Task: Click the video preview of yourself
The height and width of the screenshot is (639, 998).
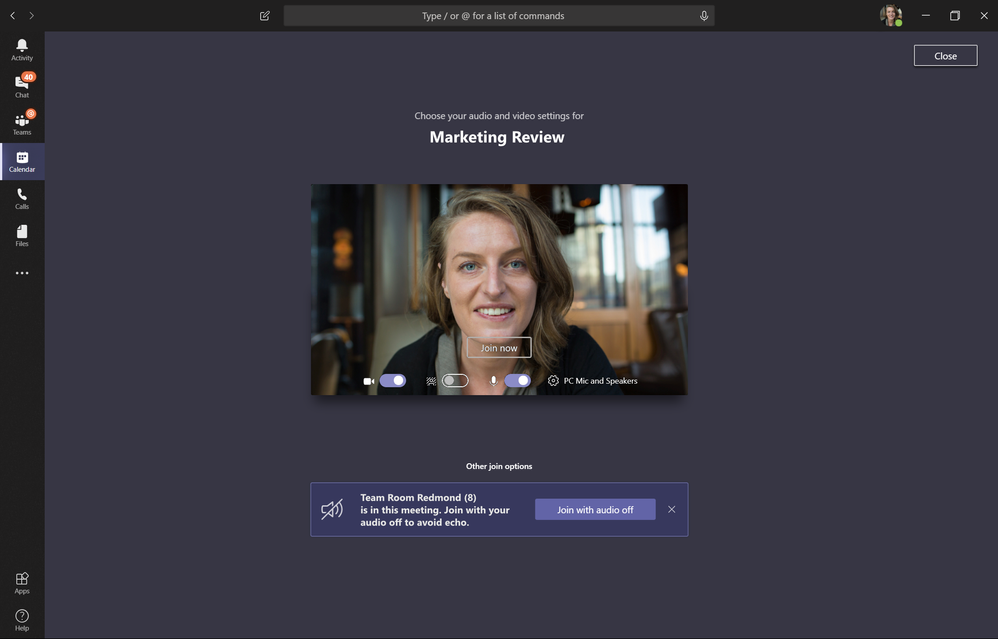Action: [499, 290]
